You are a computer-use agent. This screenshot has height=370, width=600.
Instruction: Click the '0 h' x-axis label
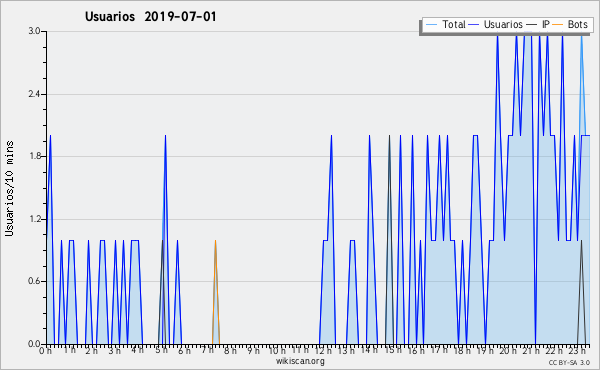46,350
